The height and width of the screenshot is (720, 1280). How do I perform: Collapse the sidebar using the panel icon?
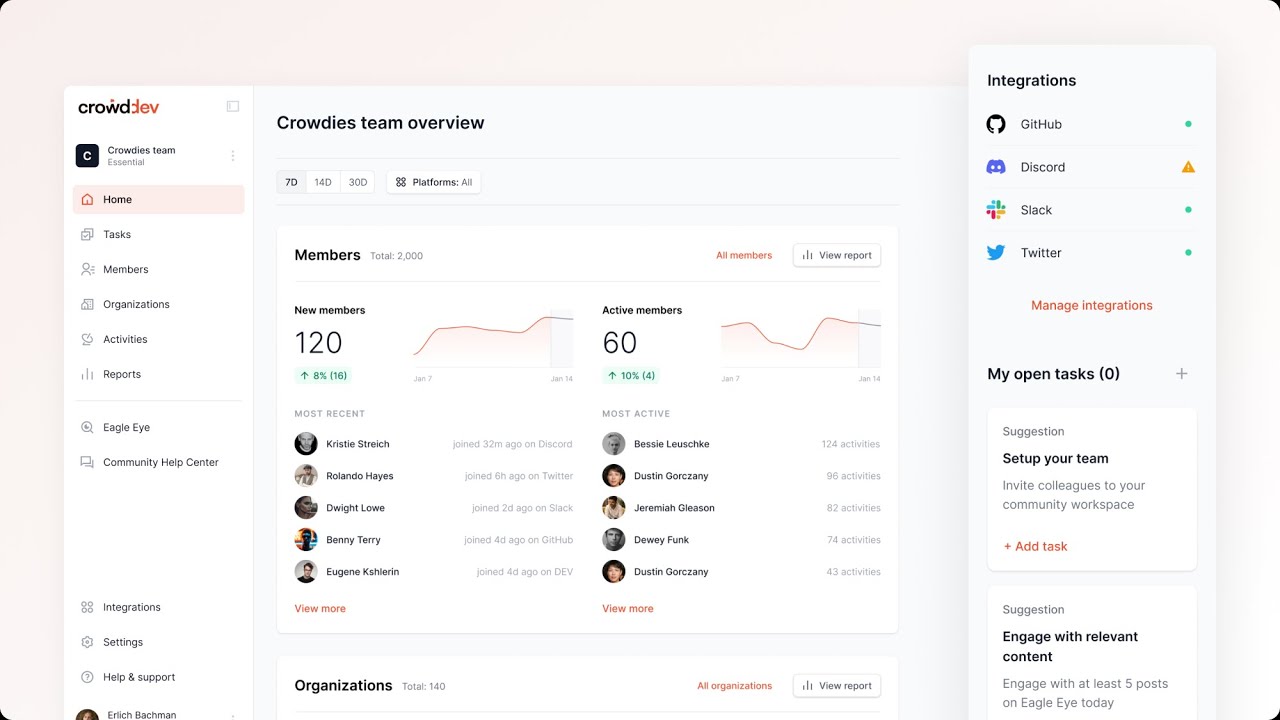pos(233,106)
